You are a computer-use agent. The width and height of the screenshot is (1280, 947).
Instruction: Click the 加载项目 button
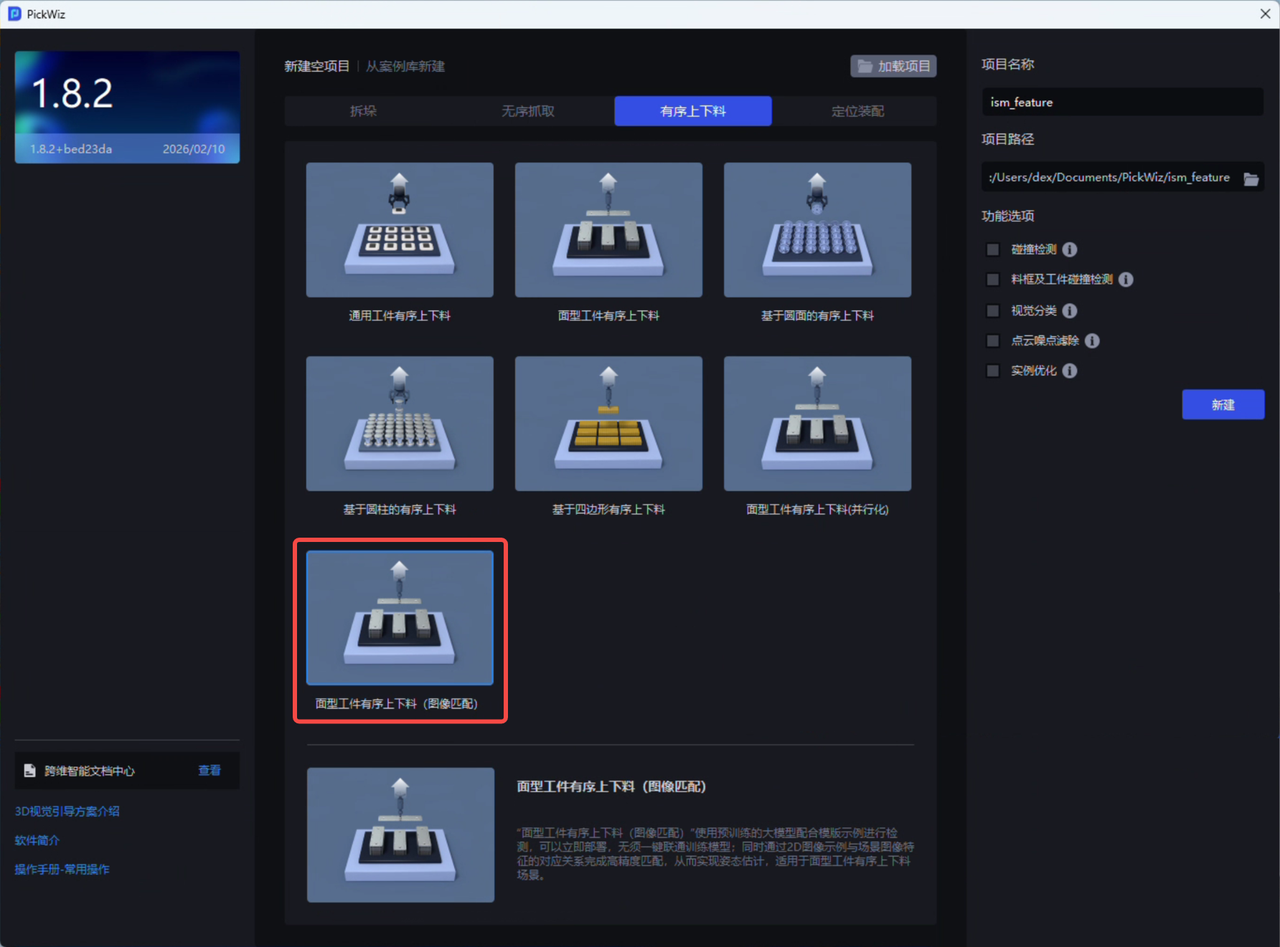(893, 67)
